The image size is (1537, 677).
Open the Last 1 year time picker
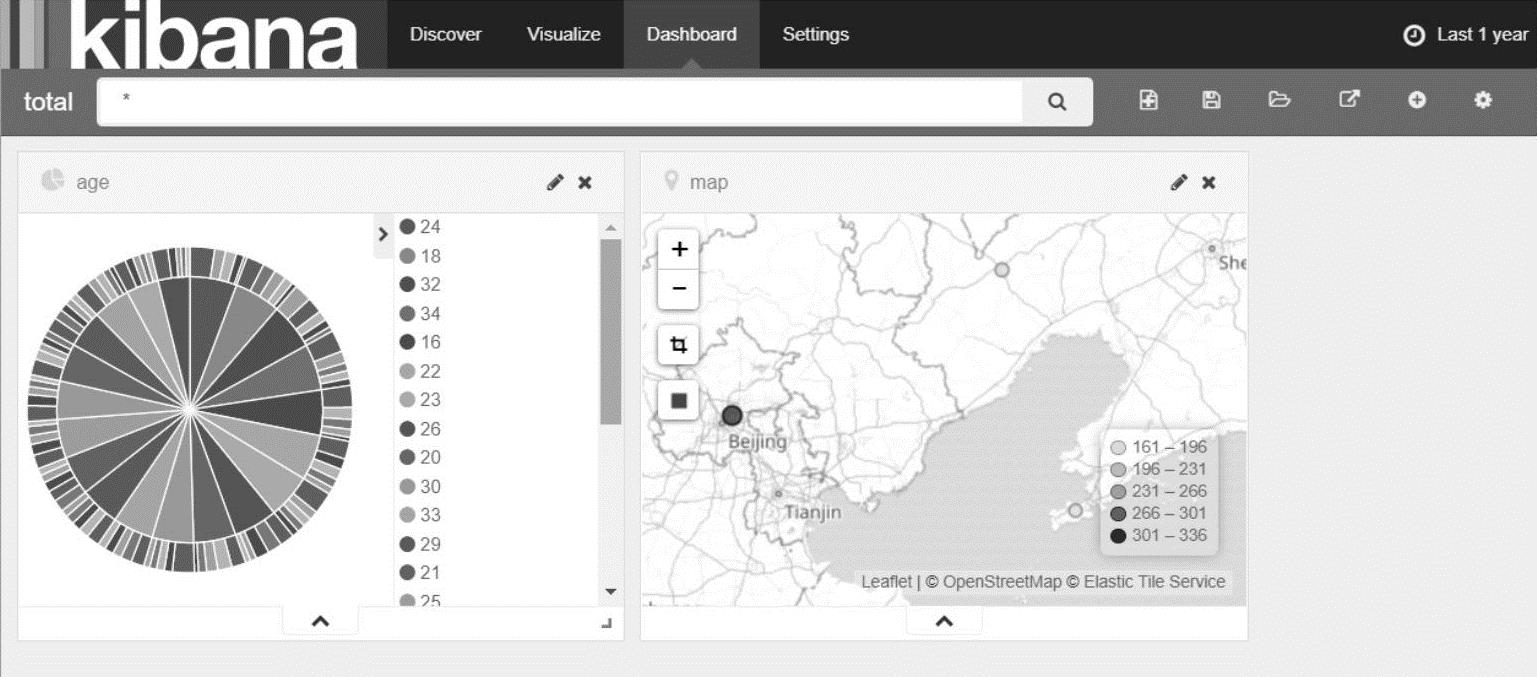click(x=1468, y=35)
